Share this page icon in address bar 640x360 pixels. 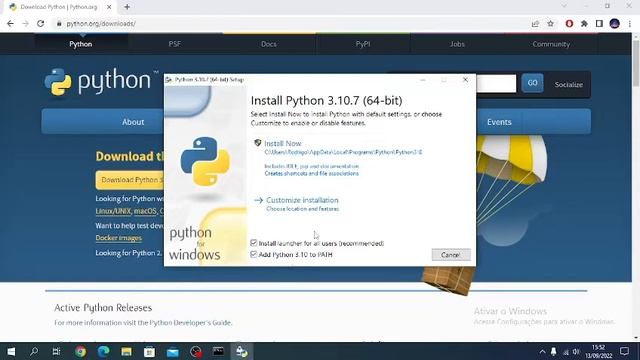pos(535,24)
